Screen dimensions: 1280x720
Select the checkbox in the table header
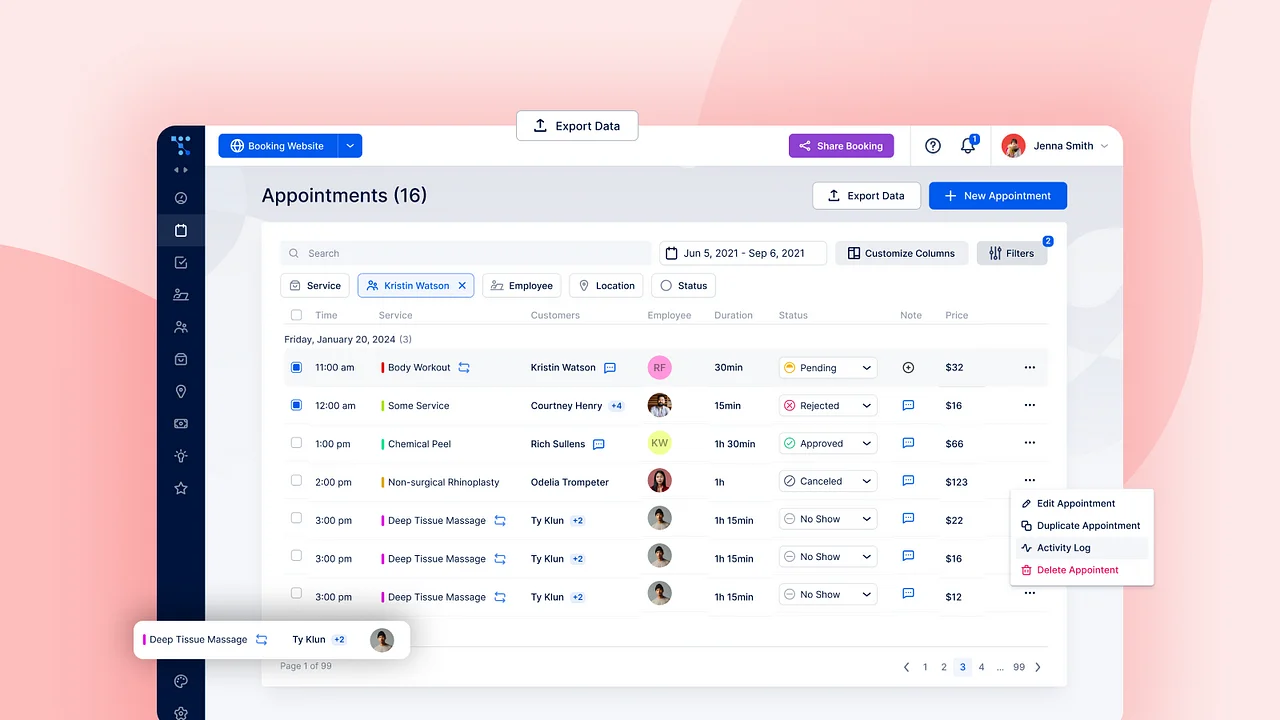click(296, 314)
